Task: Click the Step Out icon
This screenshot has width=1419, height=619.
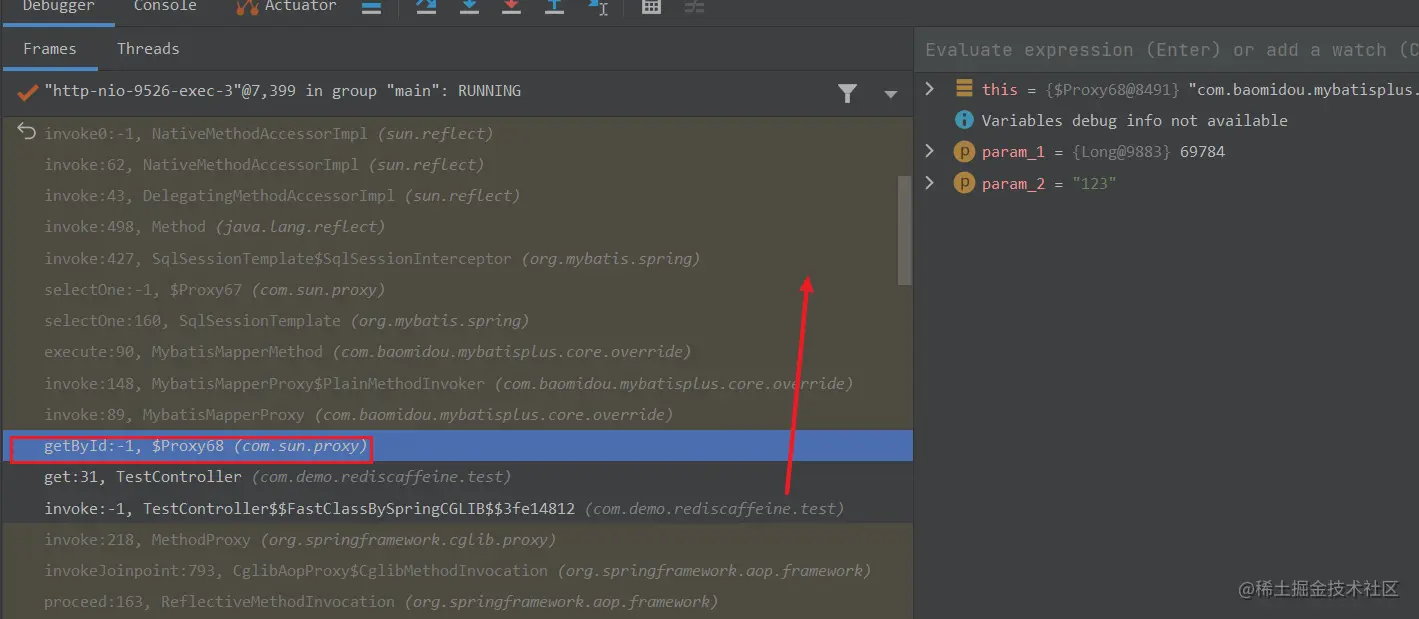Action: (x=554, y=7)
